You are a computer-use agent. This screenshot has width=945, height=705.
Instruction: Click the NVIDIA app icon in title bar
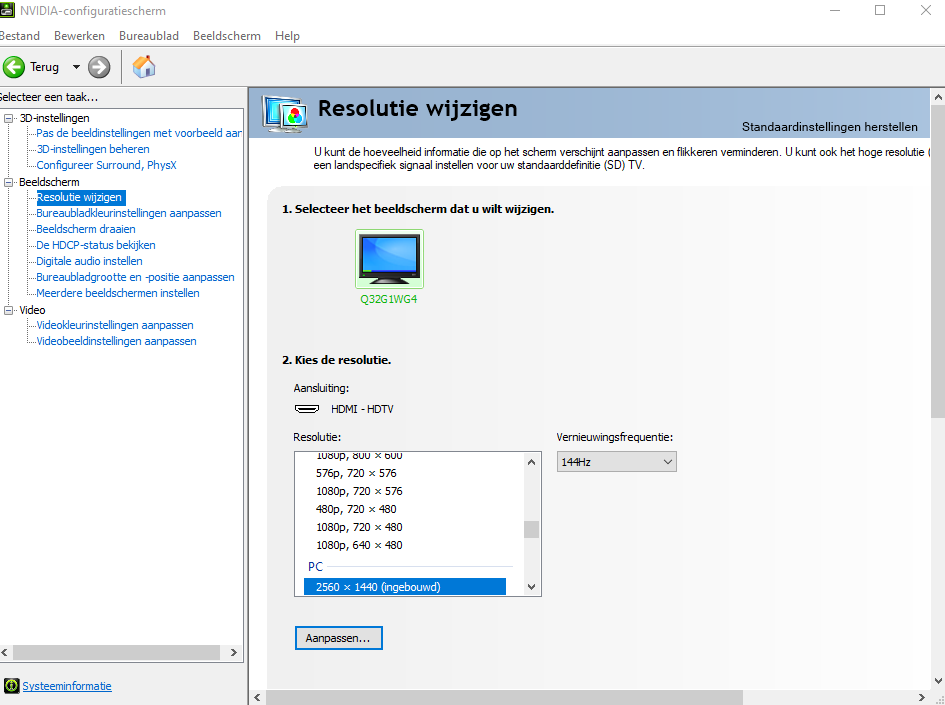[7, 10]
